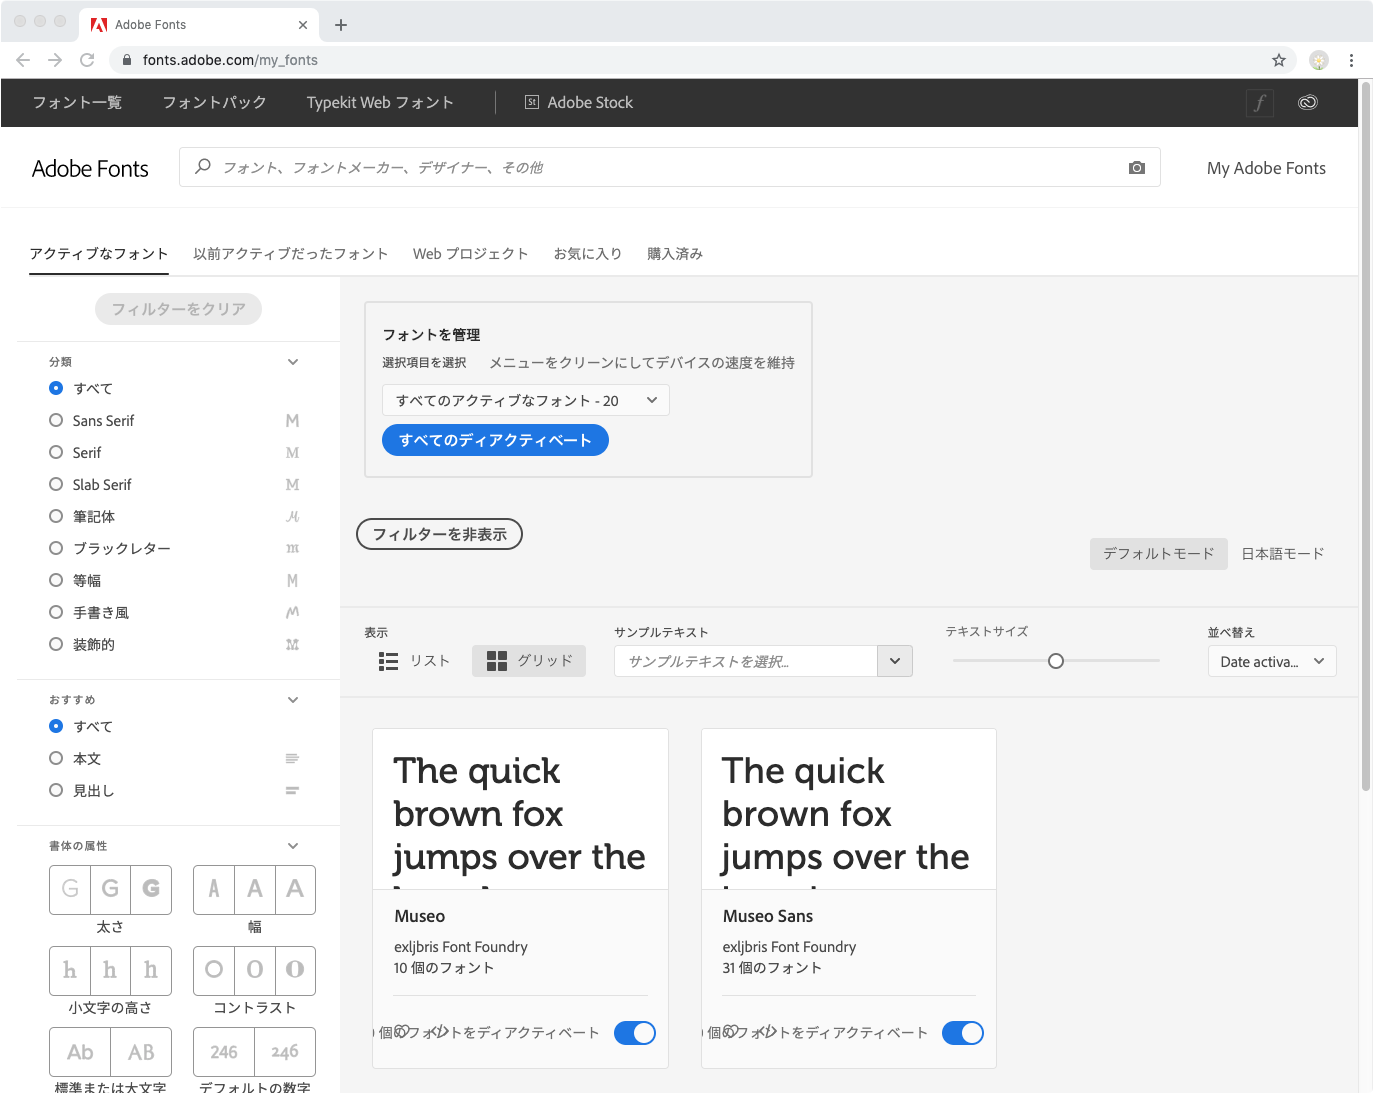Open the Adobe Stock link
Screen dimensions: 1373x1094
pos(579,102)
